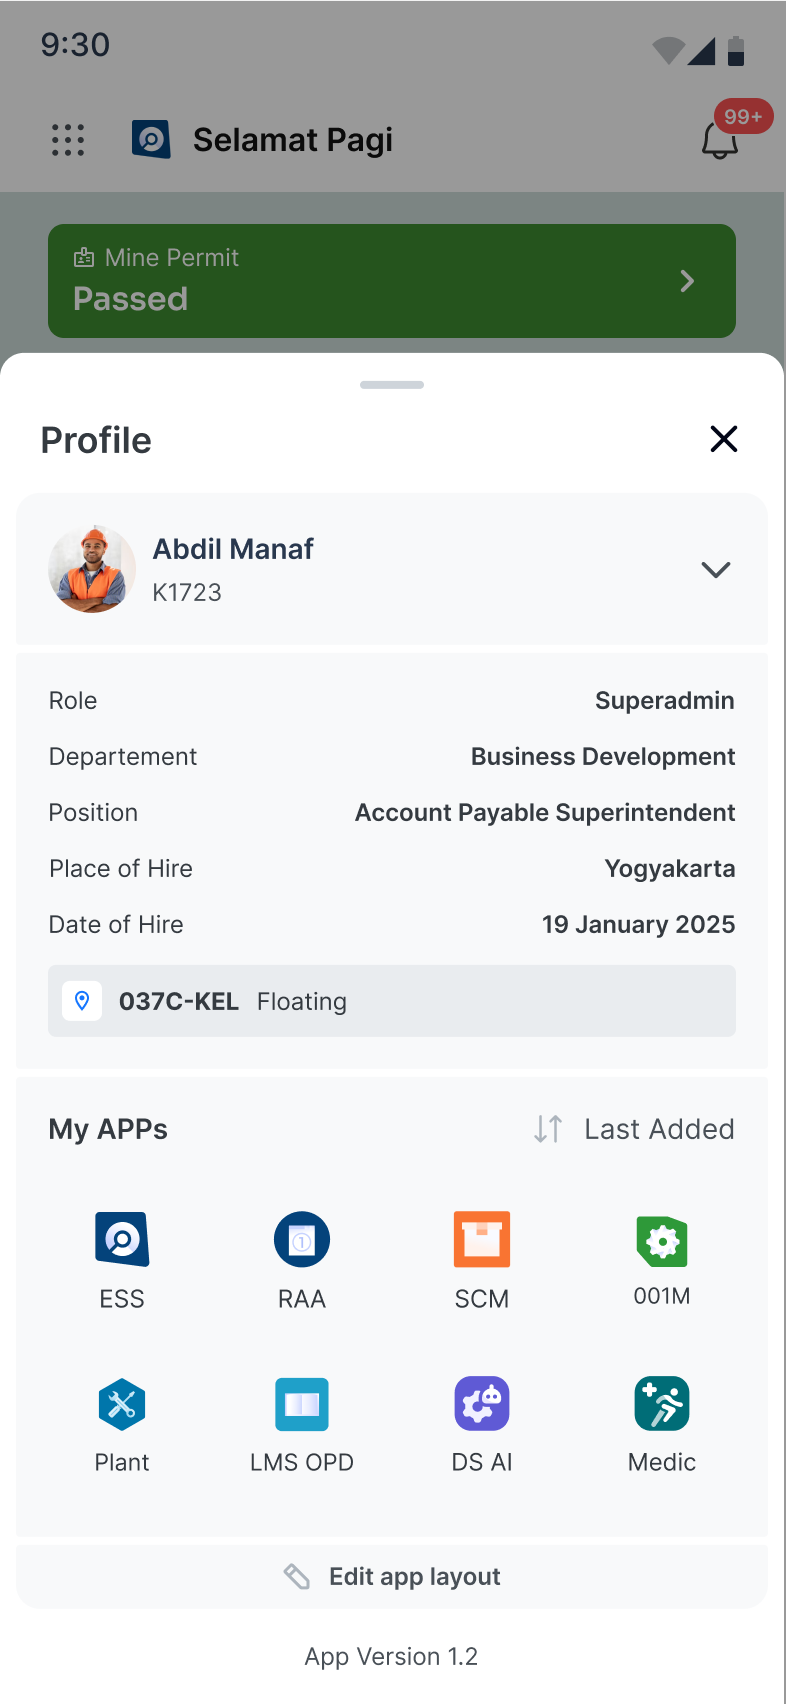Tap the notification bell icon
The image size is (786, 1704).
coord(720,140)
